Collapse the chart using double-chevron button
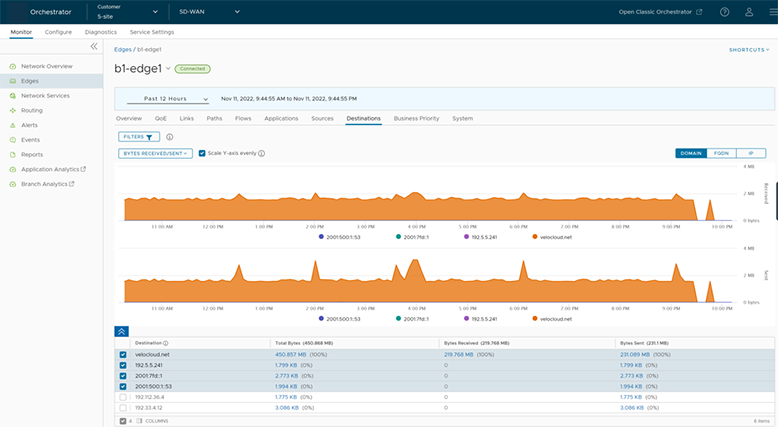778x427 pixels. [x=122, y=330]
